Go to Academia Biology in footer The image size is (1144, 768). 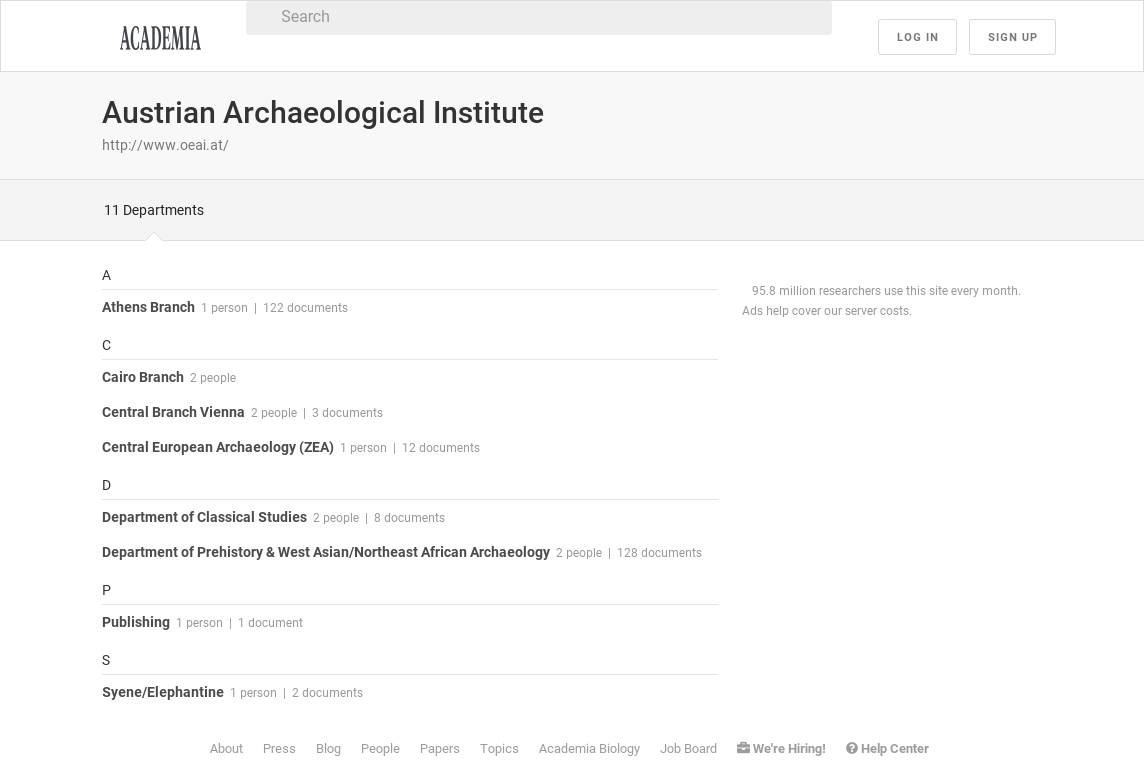click(589, 748)
